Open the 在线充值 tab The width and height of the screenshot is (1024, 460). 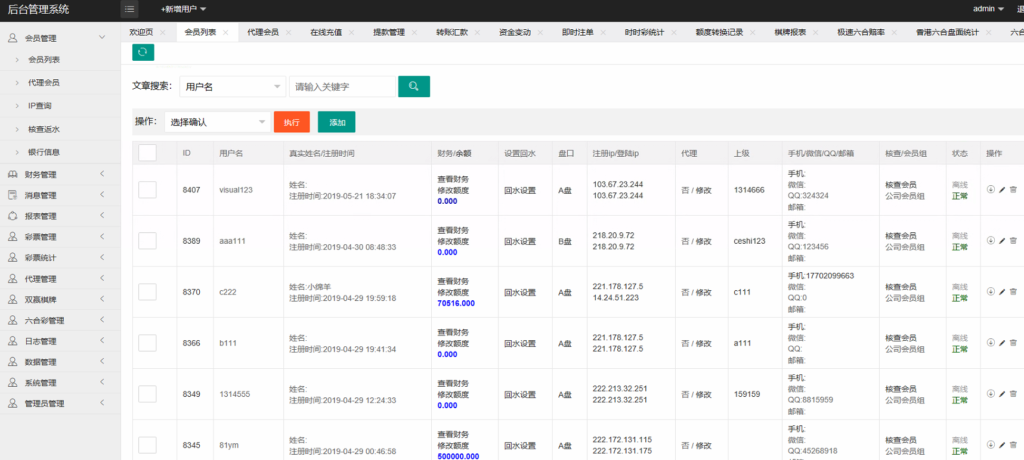[325, 32]
